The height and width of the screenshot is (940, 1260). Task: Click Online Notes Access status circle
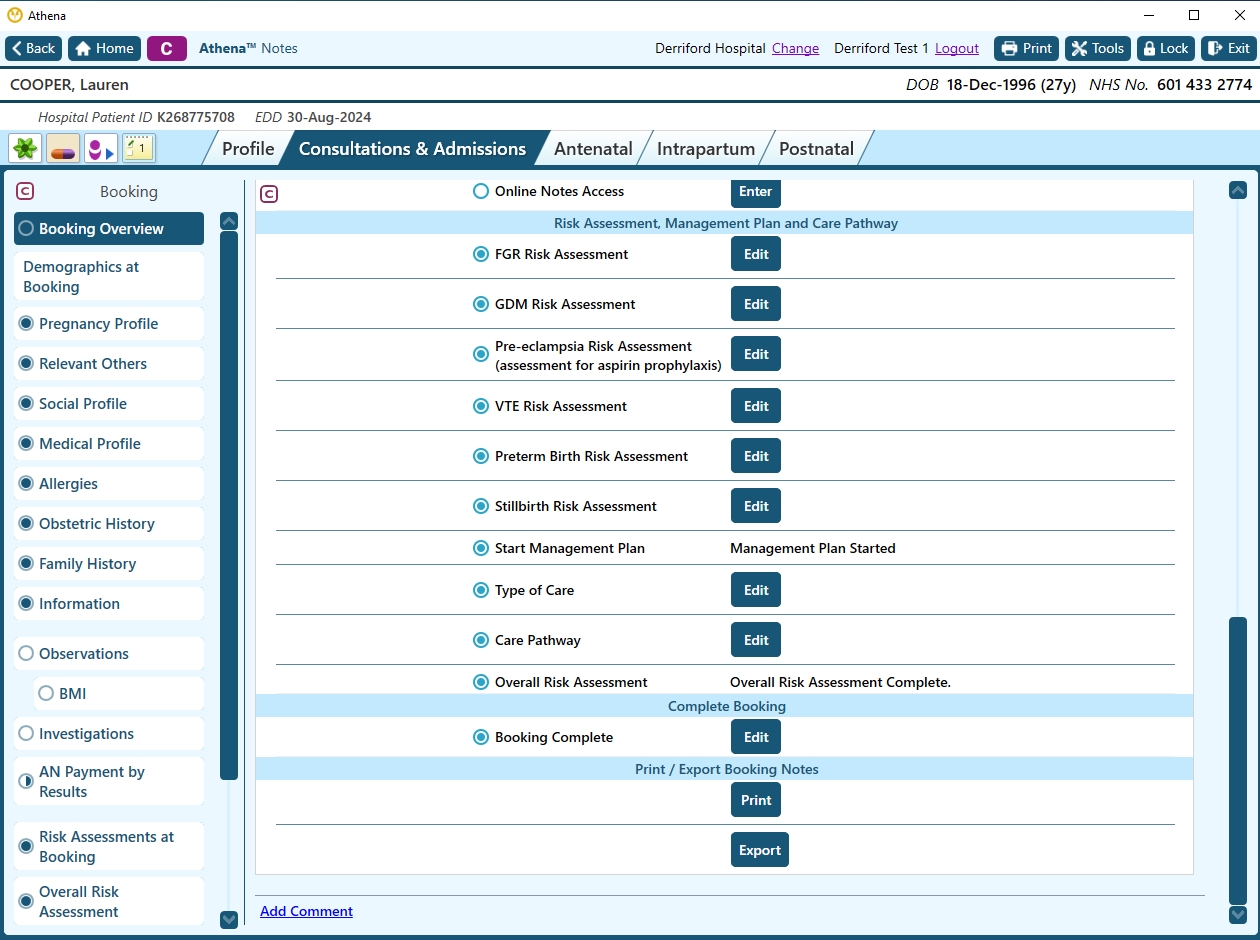pyautogui.click(x=481, y=191)
